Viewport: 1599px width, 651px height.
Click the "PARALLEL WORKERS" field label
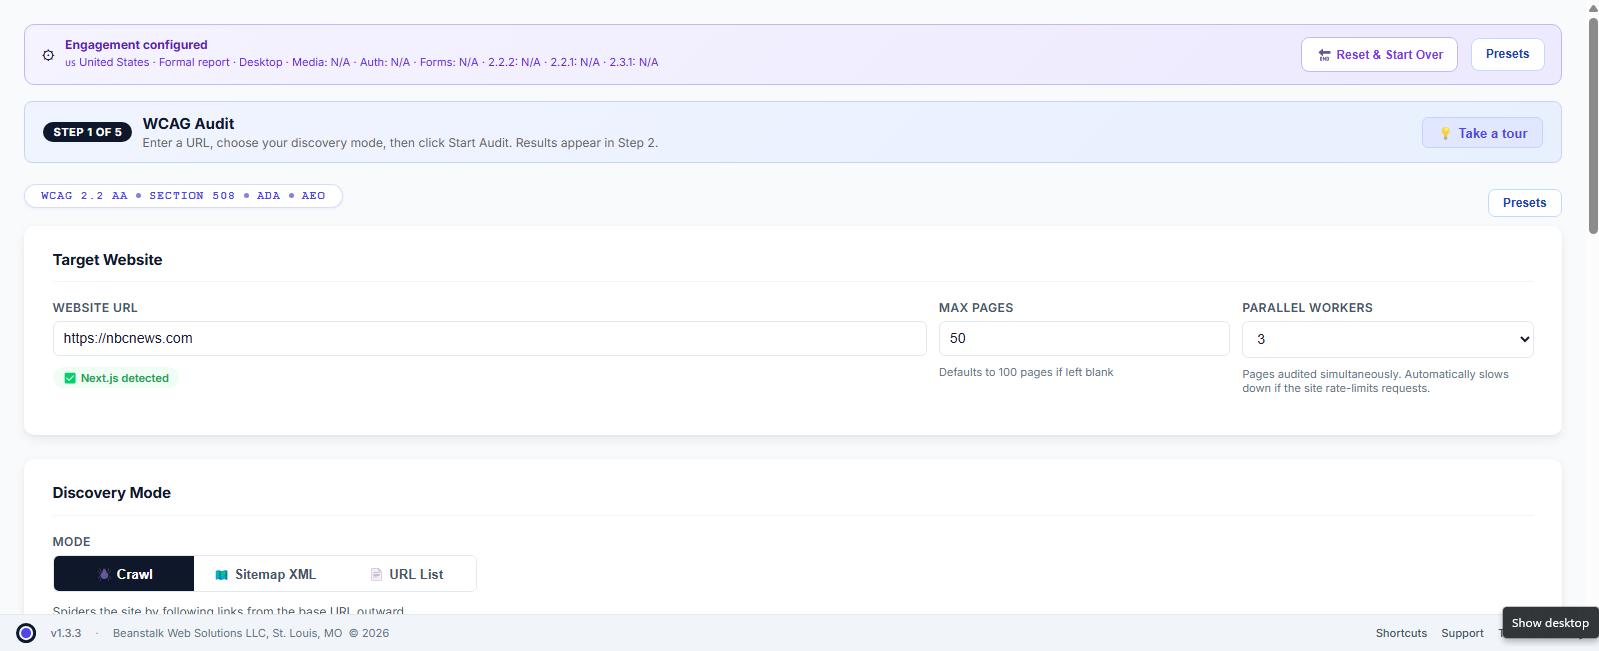coord(1307,308)
